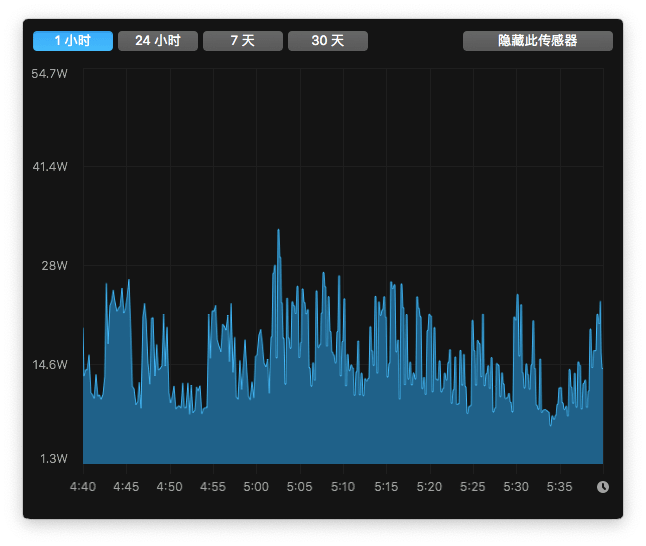Click the 4:40 time label
The height and width of the screenshot is (546, 646).
[x=83, y=487]
